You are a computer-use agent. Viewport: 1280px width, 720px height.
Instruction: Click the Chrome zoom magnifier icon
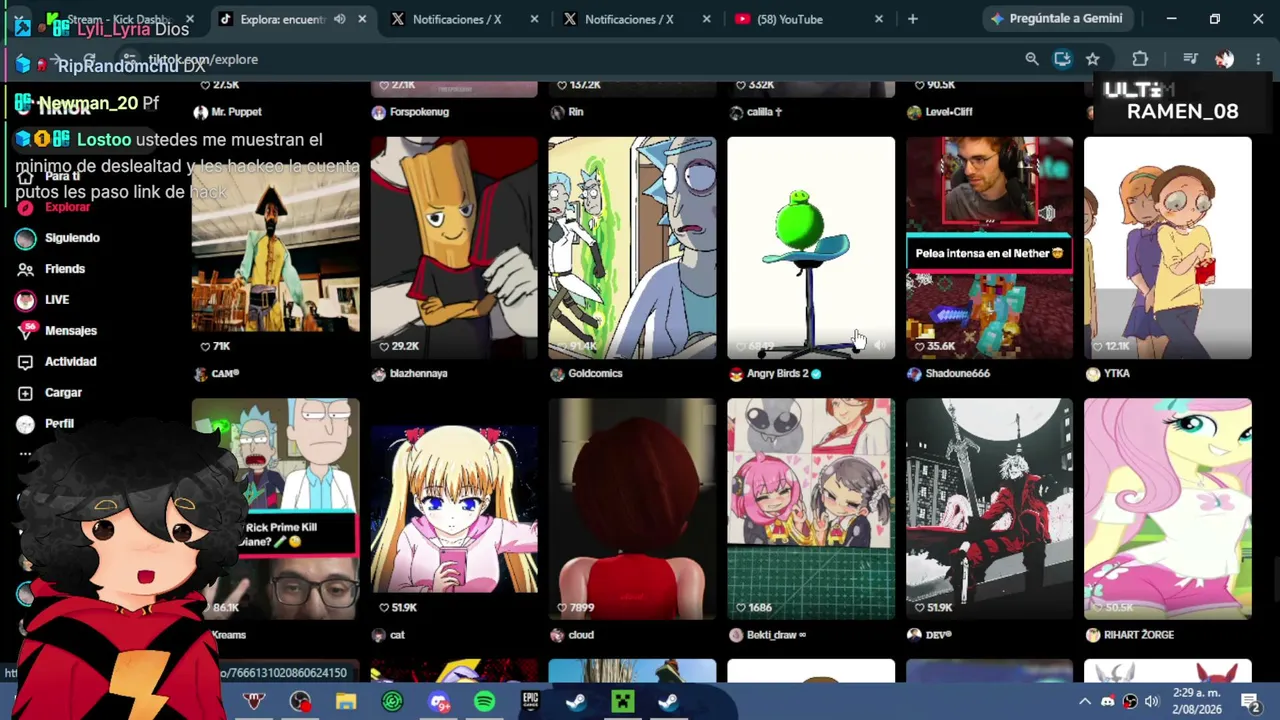click(x=1032, y=59)
